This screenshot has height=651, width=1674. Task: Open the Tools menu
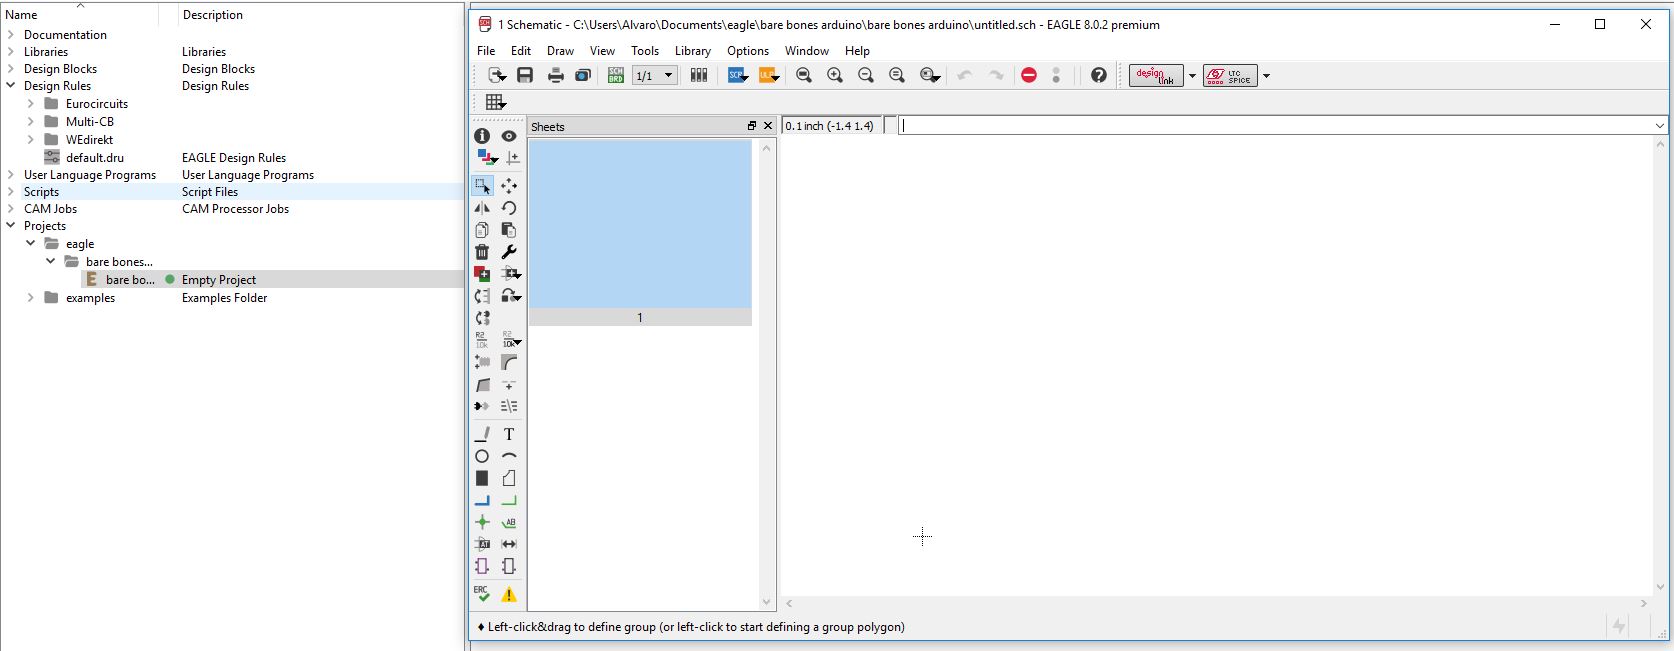pyautogui.click(x=645, y=51)
